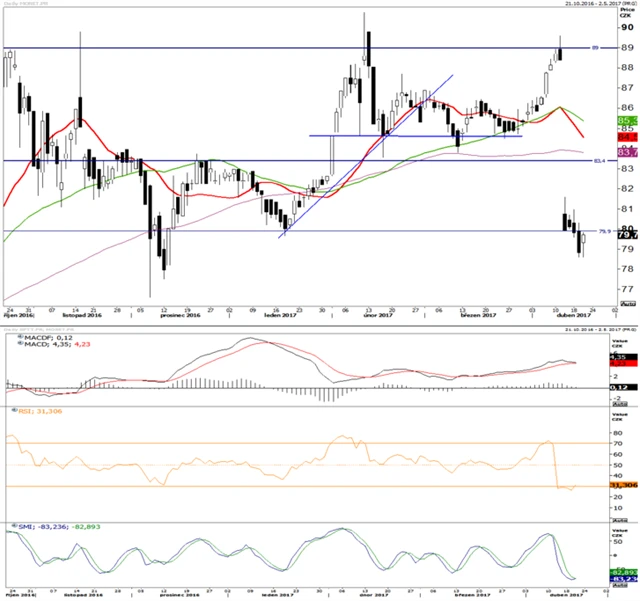Click the green 85.3 moving average price tag
Image resolution: width=640 pixels, height=601 pixels.
pyautogui.click(x=627, y=120)
